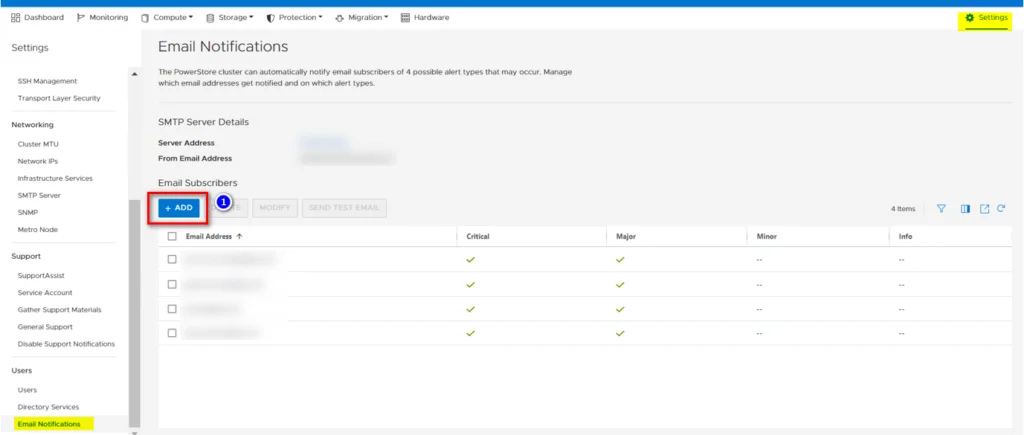
Task: Open the Dashboard view
Action: coord(37,18)
